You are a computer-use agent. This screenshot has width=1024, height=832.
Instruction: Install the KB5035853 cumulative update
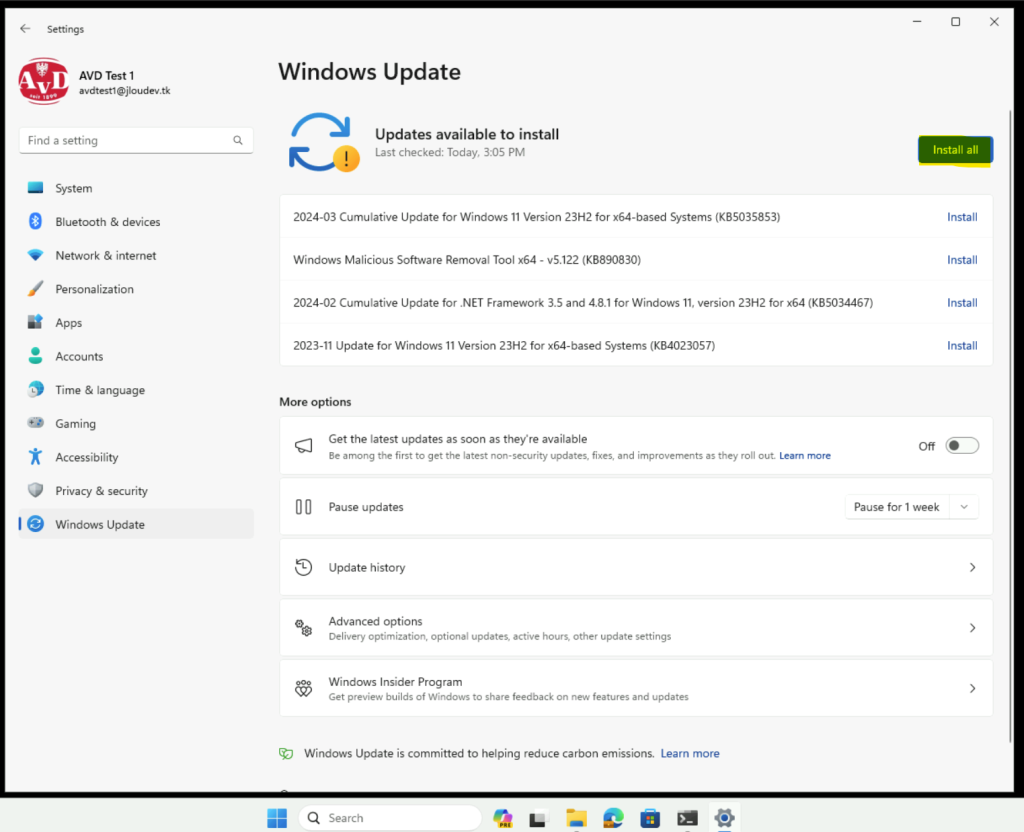point(962,217)
